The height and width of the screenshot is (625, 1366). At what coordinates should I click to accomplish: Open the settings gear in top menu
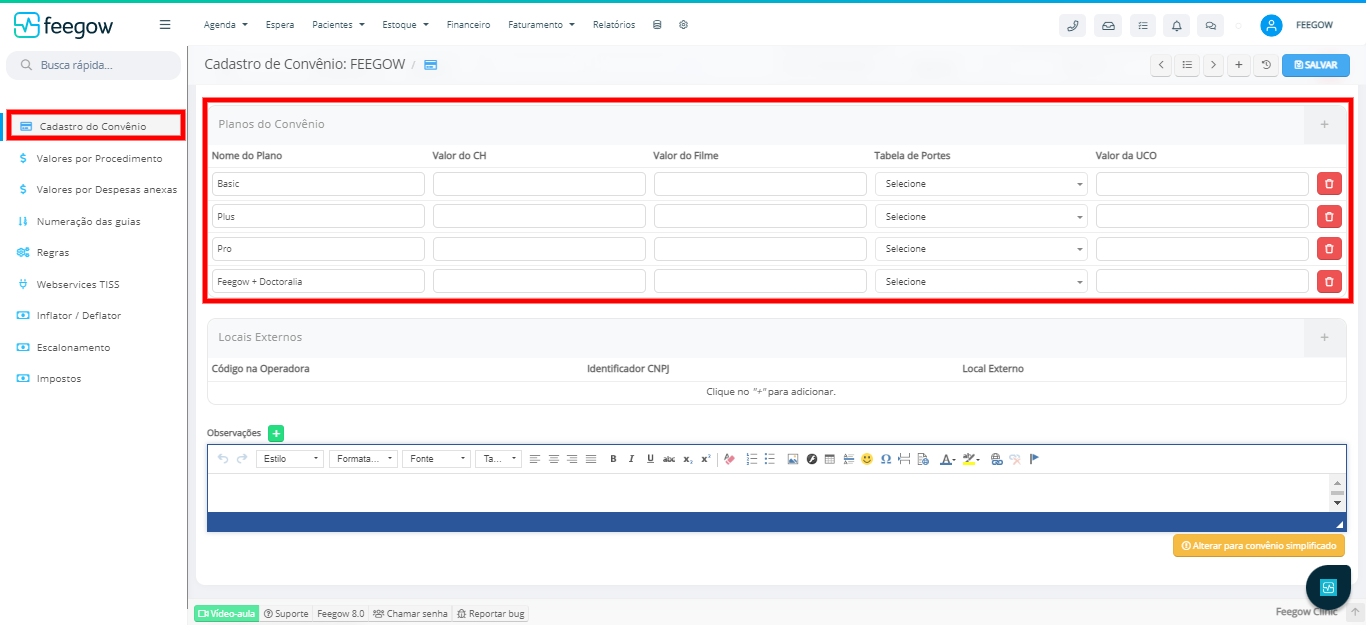(x=683, y=25)
